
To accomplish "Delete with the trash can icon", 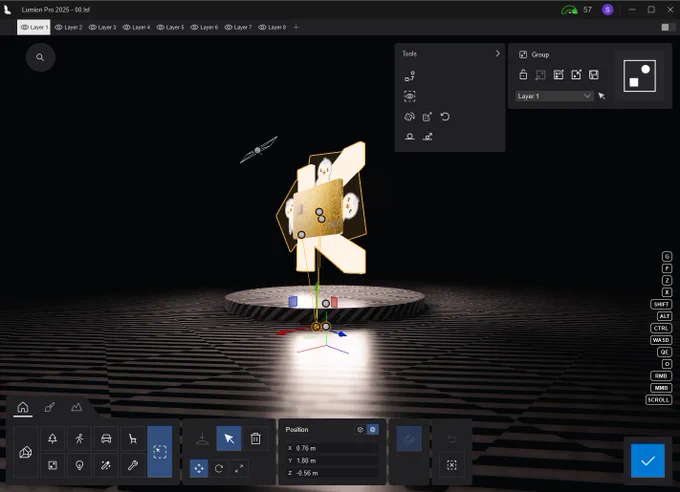I will click(256, 439).
